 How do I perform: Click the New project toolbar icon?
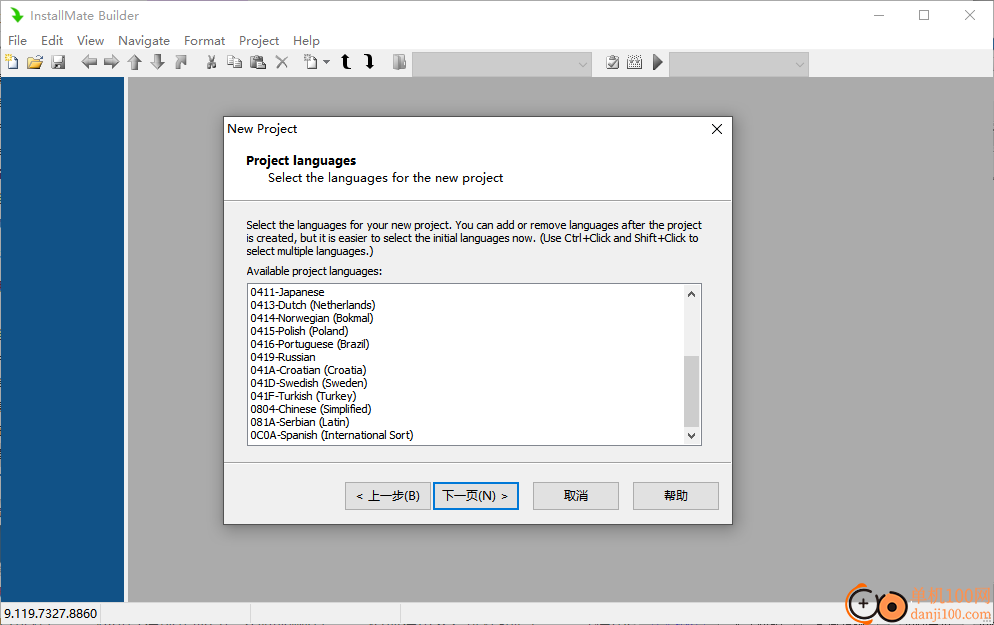[x=12, y=62]
